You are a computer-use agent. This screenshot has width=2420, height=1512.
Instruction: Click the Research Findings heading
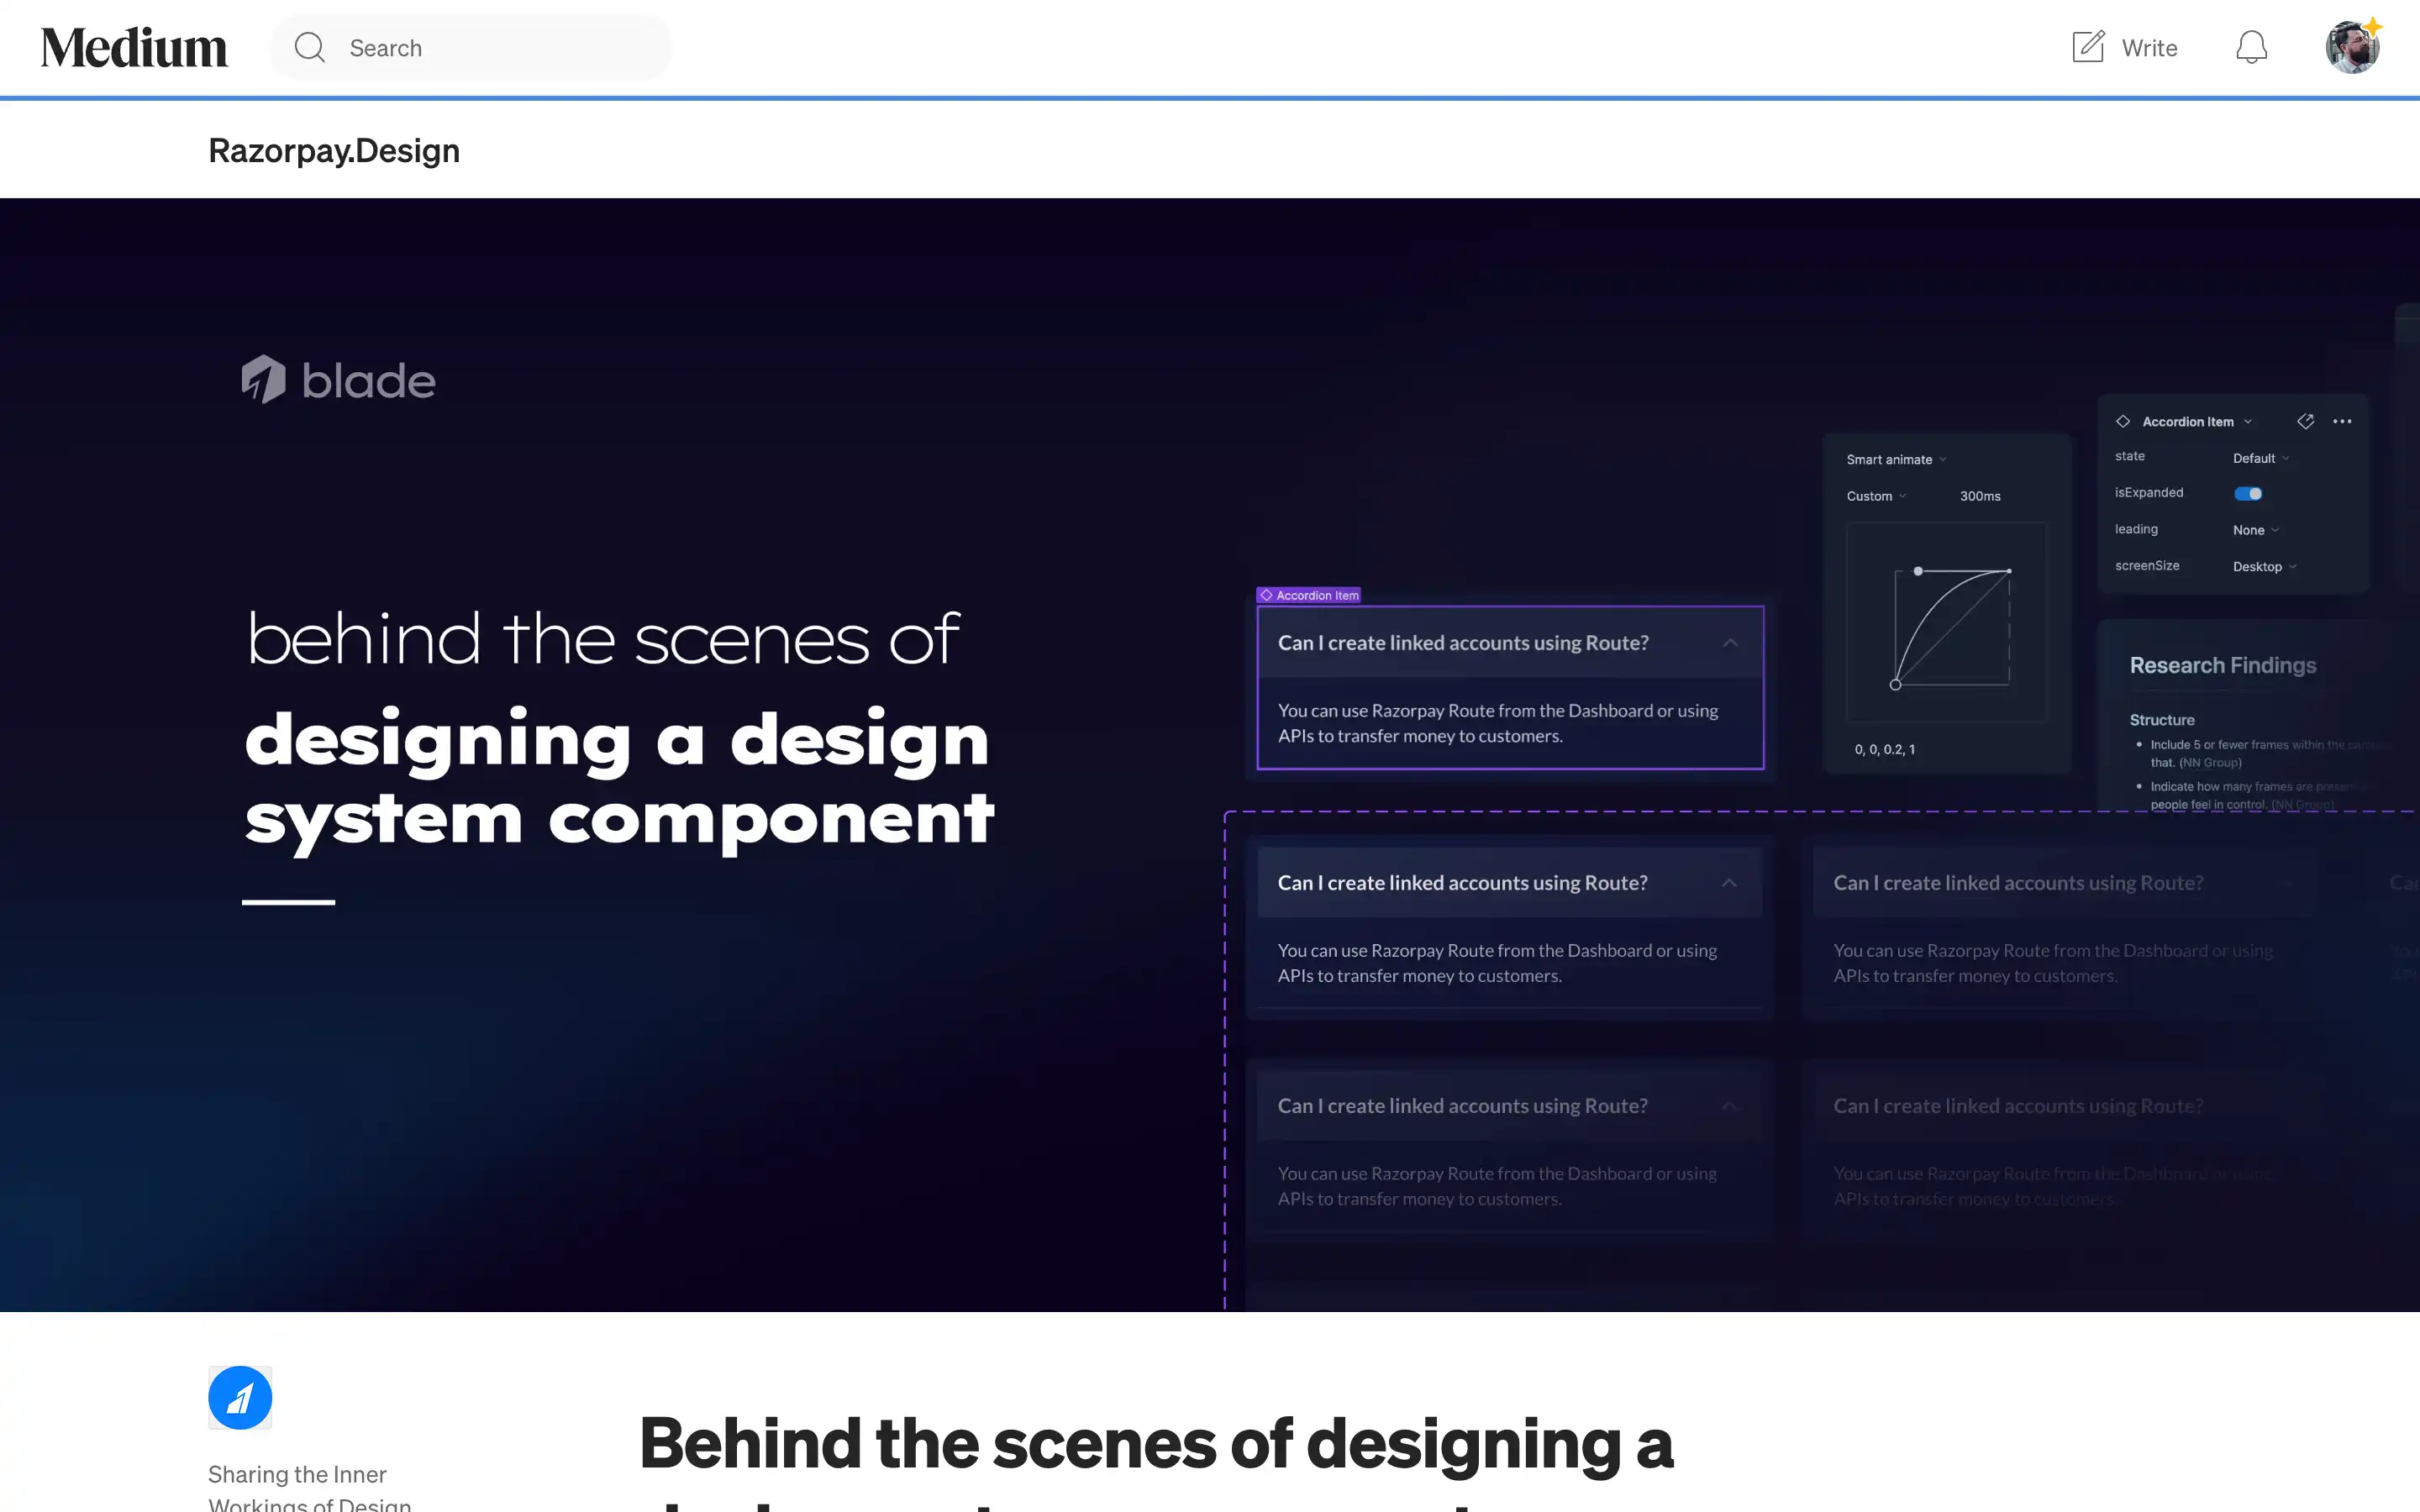point(2223,665)
